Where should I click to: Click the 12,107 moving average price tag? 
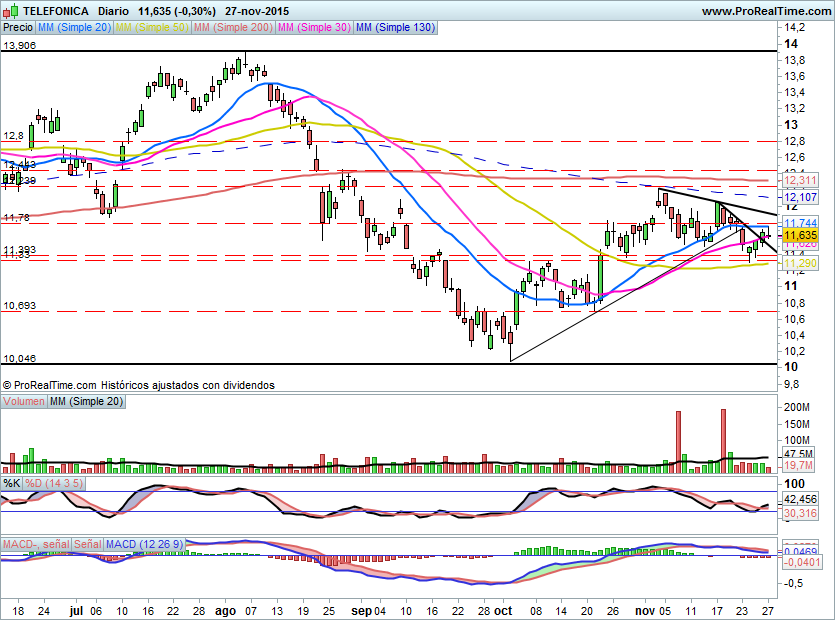[x=800, y=197]
